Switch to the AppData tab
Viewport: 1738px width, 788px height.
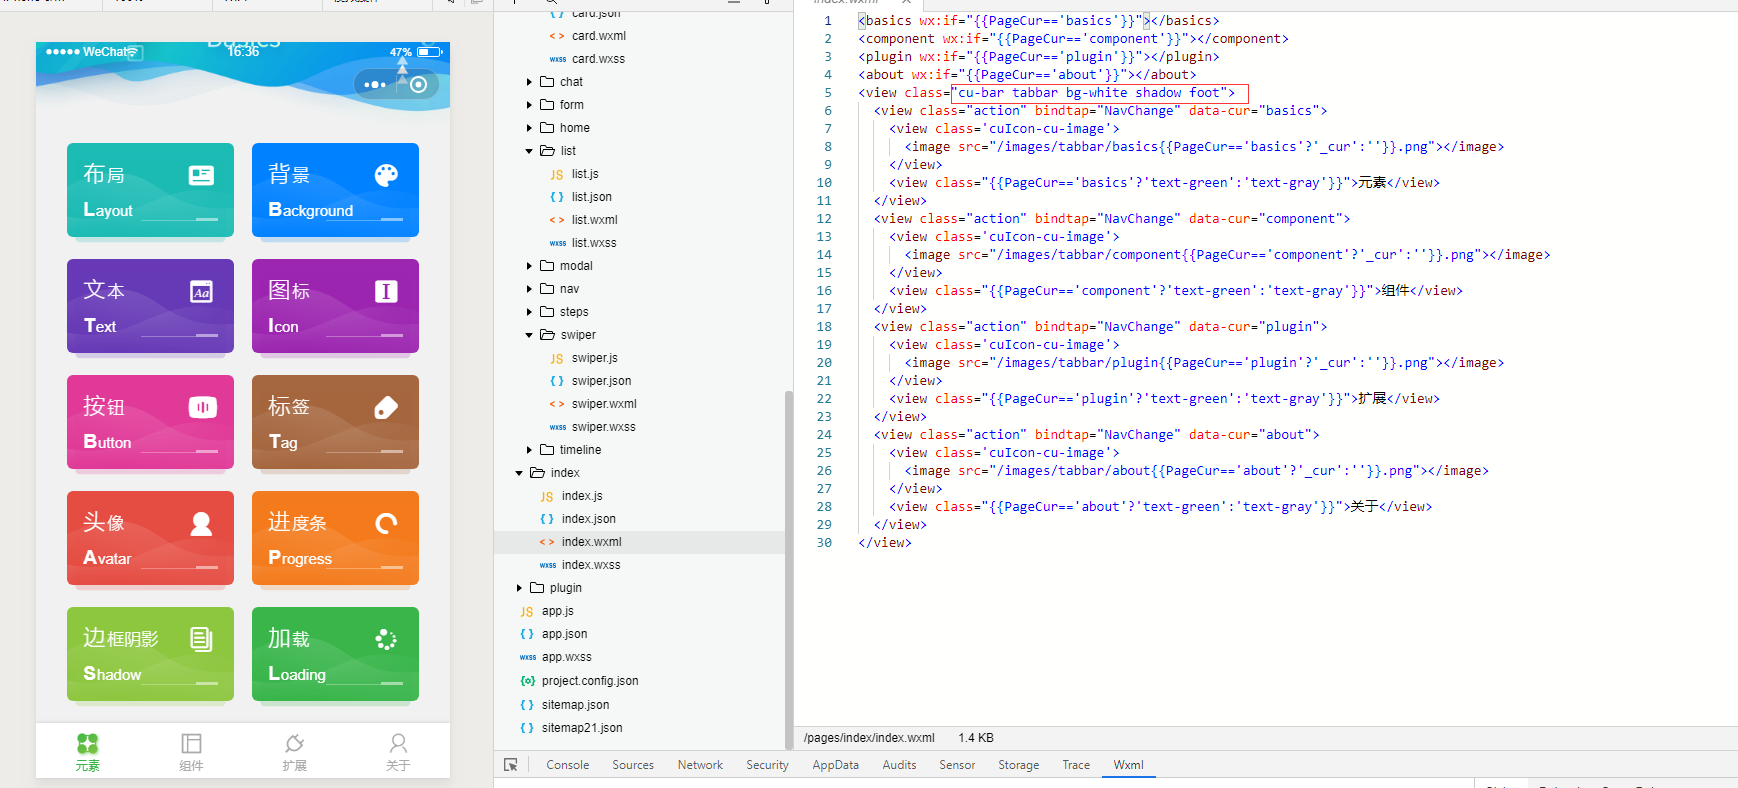(835, 765)
